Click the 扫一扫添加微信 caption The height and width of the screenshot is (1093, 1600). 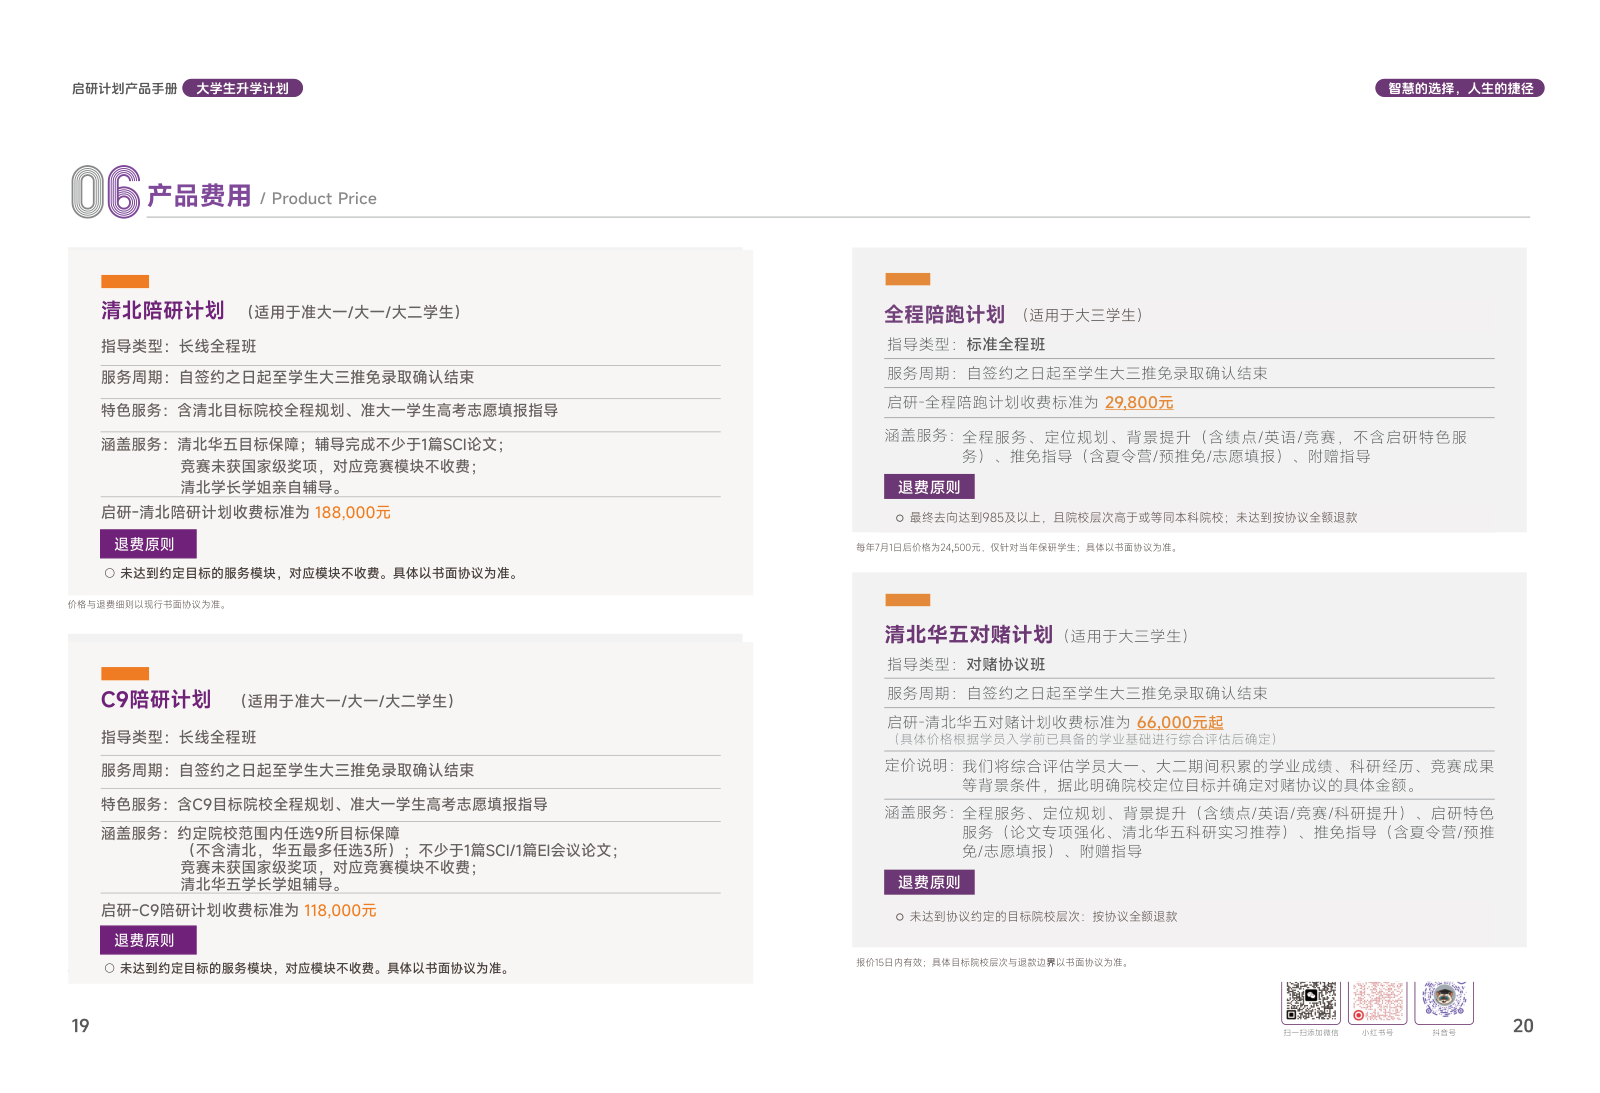pyautogui.click(x=1311, y=1033)
